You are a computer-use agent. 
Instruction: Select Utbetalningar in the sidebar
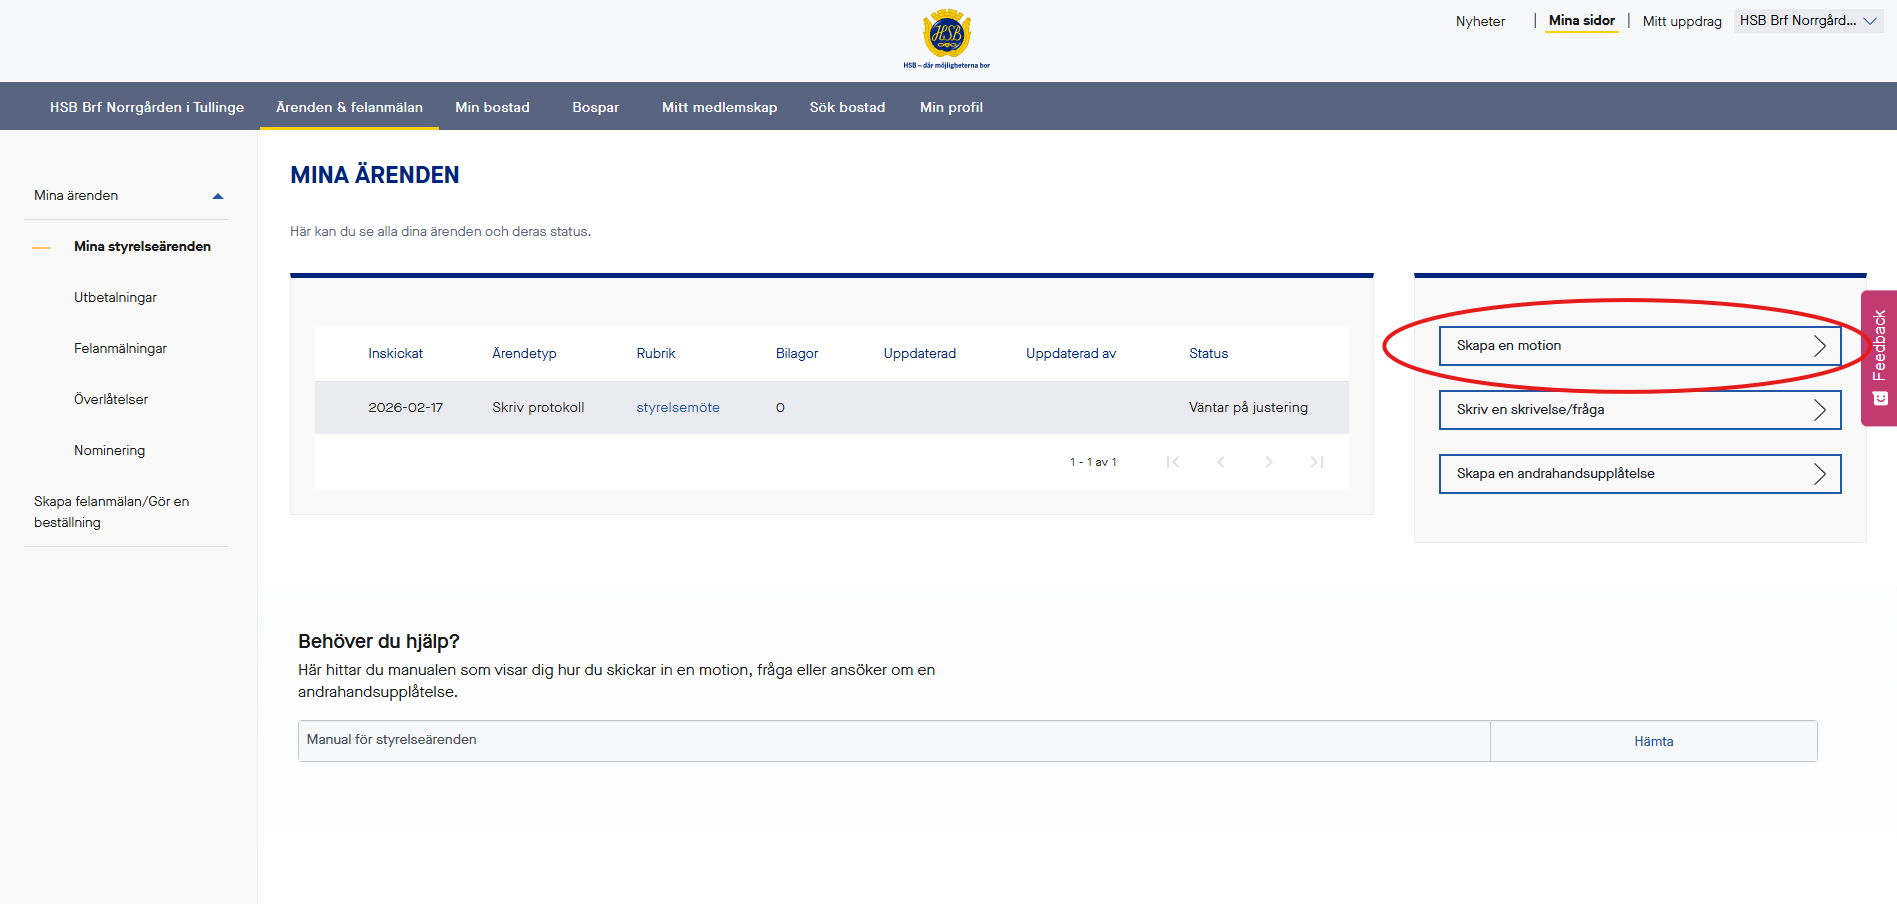115,297
